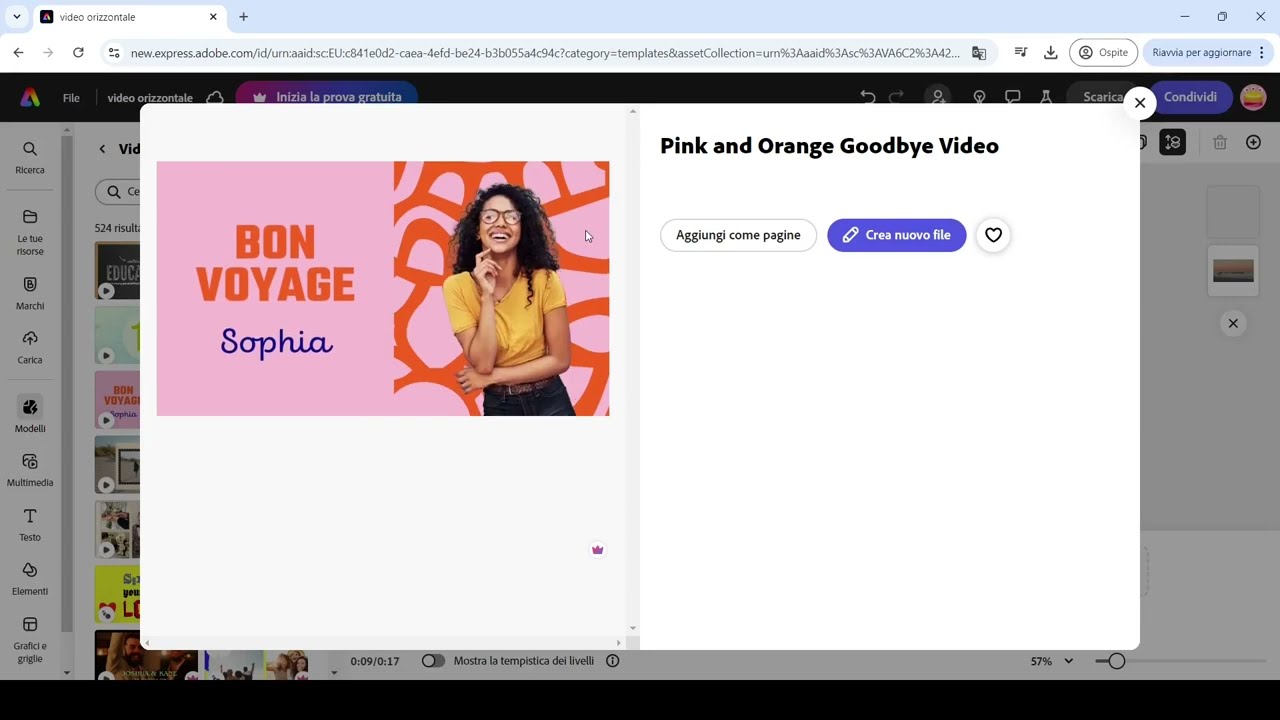Select the Educa chalkboard template thumbnail
This screenshot has height=720, width=1280.
(117, 270)
